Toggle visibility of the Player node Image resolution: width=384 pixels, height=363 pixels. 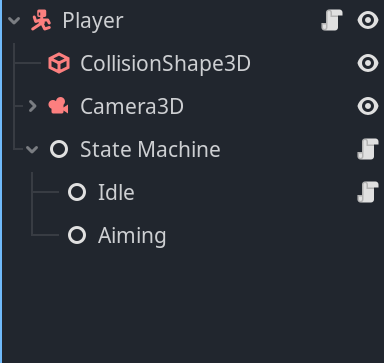tap(368, 20)
